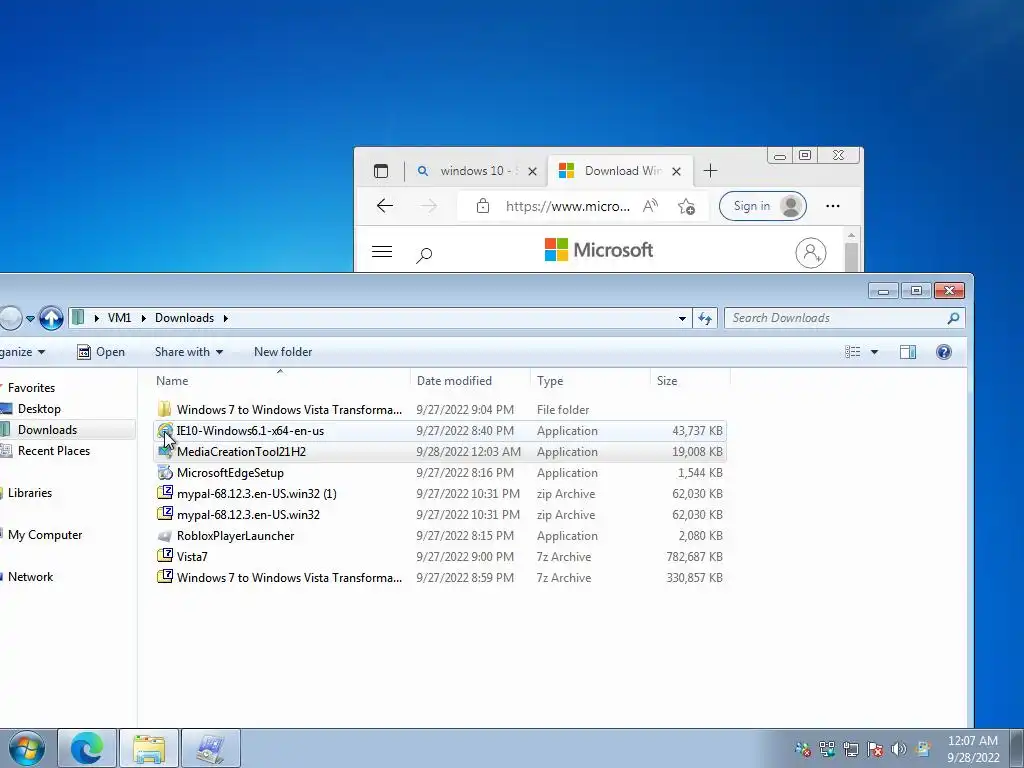Screen dimensions: 1024x768
Task: Open address bar previous locations dropdown
Action: tap(682, 319)
